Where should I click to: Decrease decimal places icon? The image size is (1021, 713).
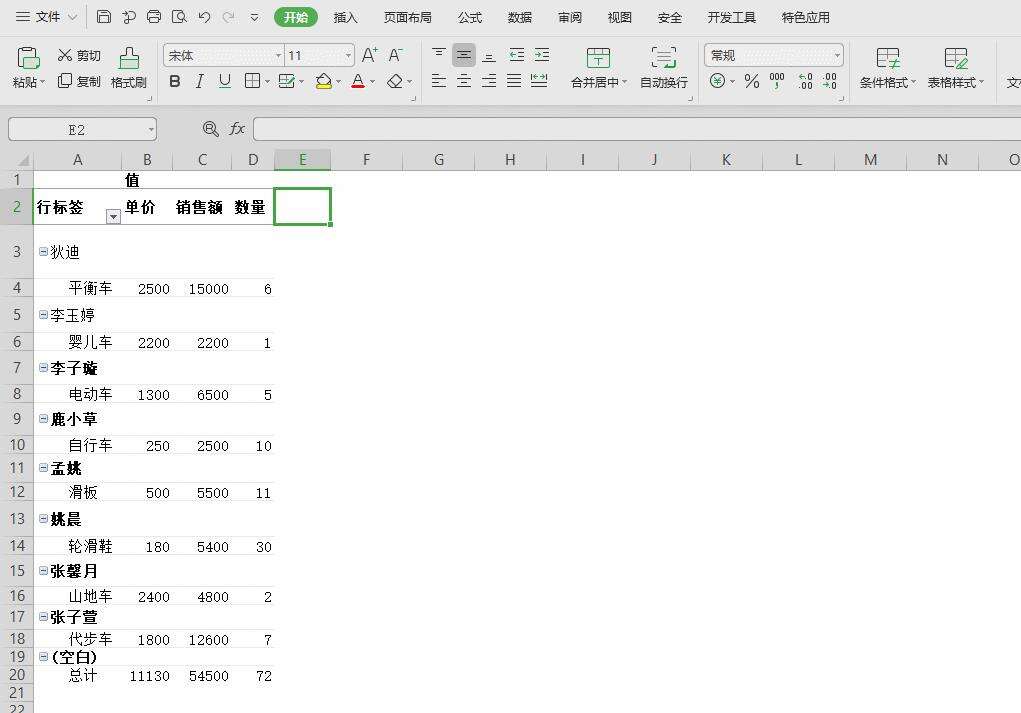(830, 81)
